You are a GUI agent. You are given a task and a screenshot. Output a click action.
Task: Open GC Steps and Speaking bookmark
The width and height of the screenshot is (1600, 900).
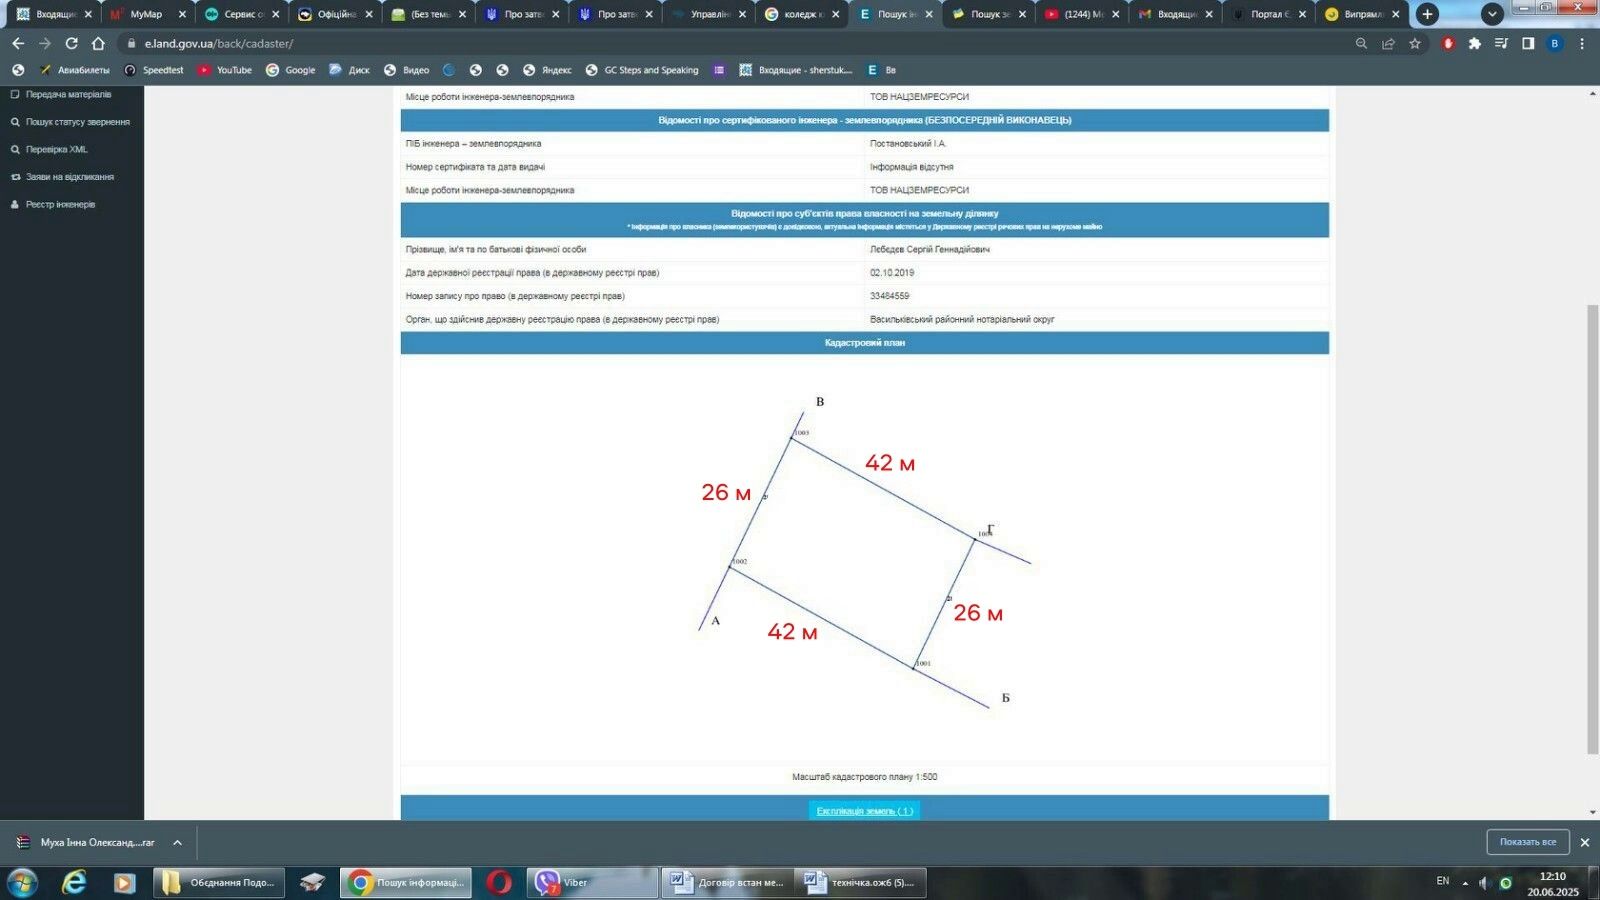pyautogui.click(x=642, y=70)
